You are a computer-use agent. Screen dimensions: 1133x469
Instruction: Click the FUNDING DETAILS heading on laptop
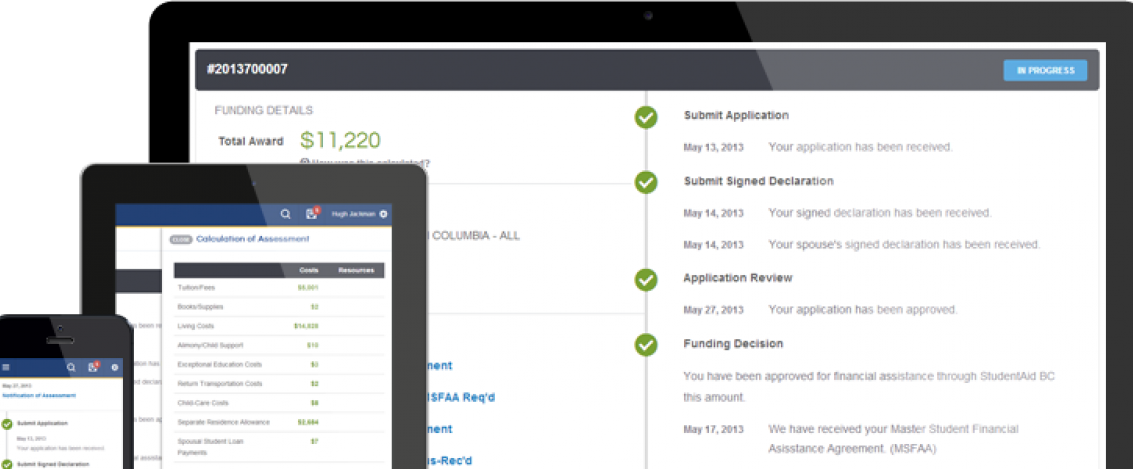tap(264, 111)
